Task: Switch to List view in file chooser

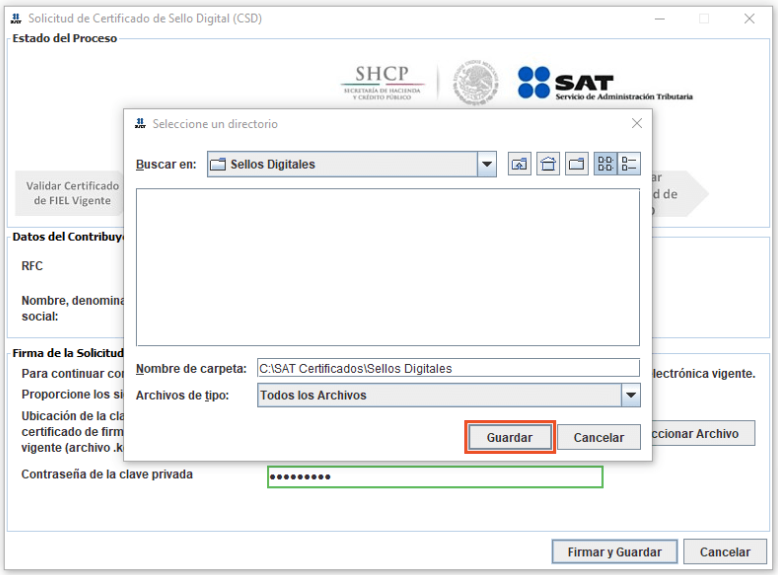Action: (605, 165)
